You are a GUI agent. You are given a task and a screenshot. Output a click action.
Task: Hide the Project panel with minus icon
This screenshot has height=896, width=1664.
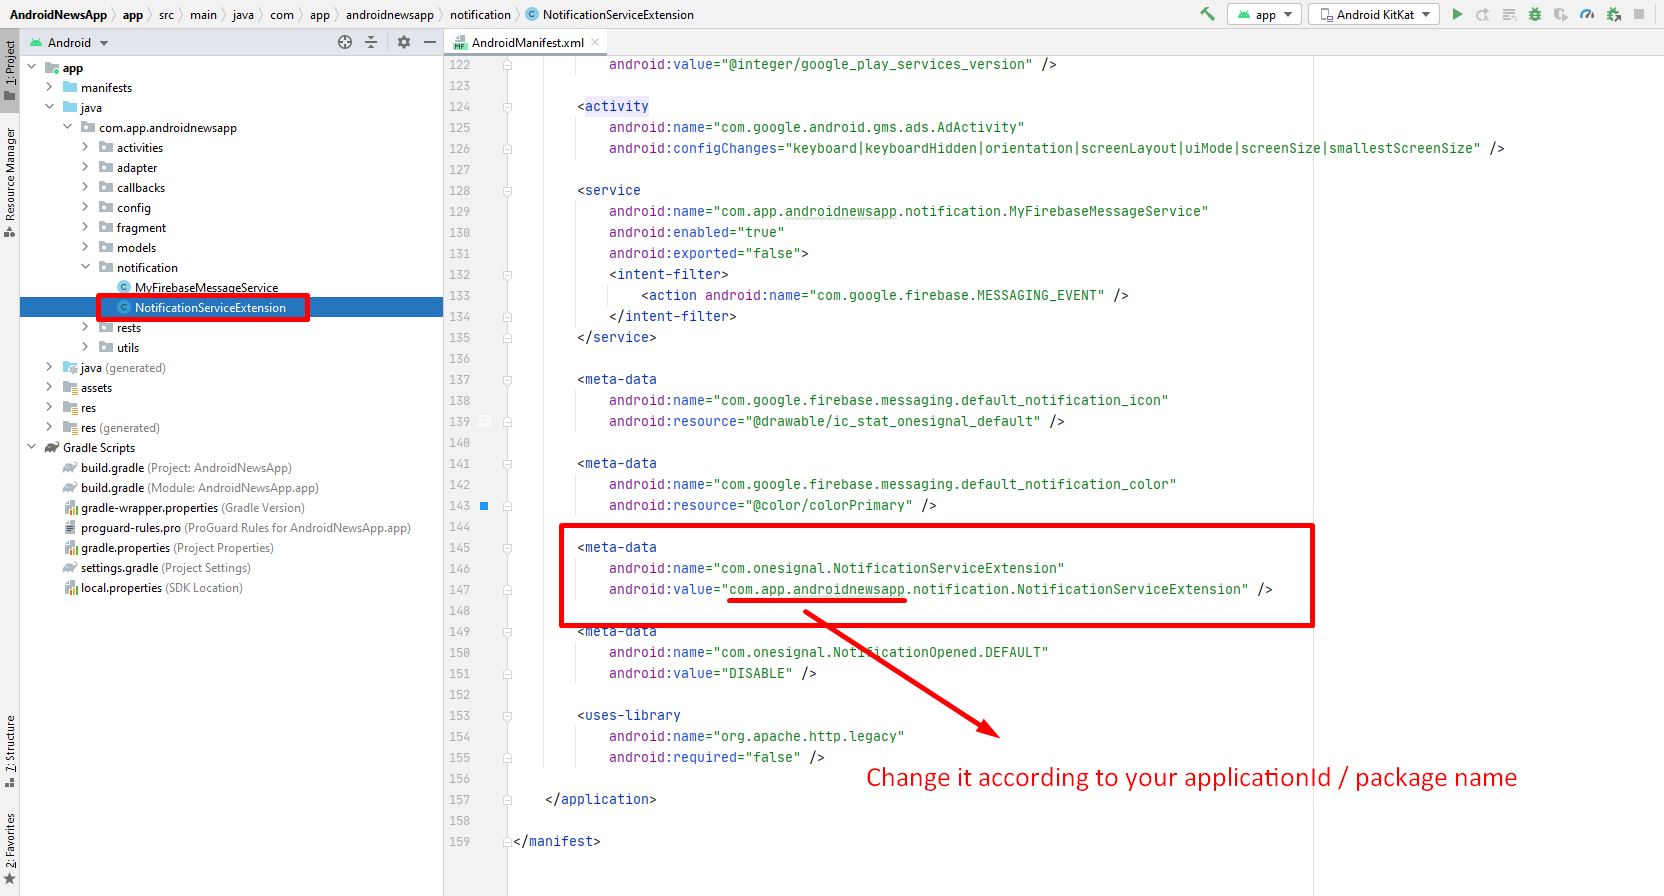[x=430, y=42]
